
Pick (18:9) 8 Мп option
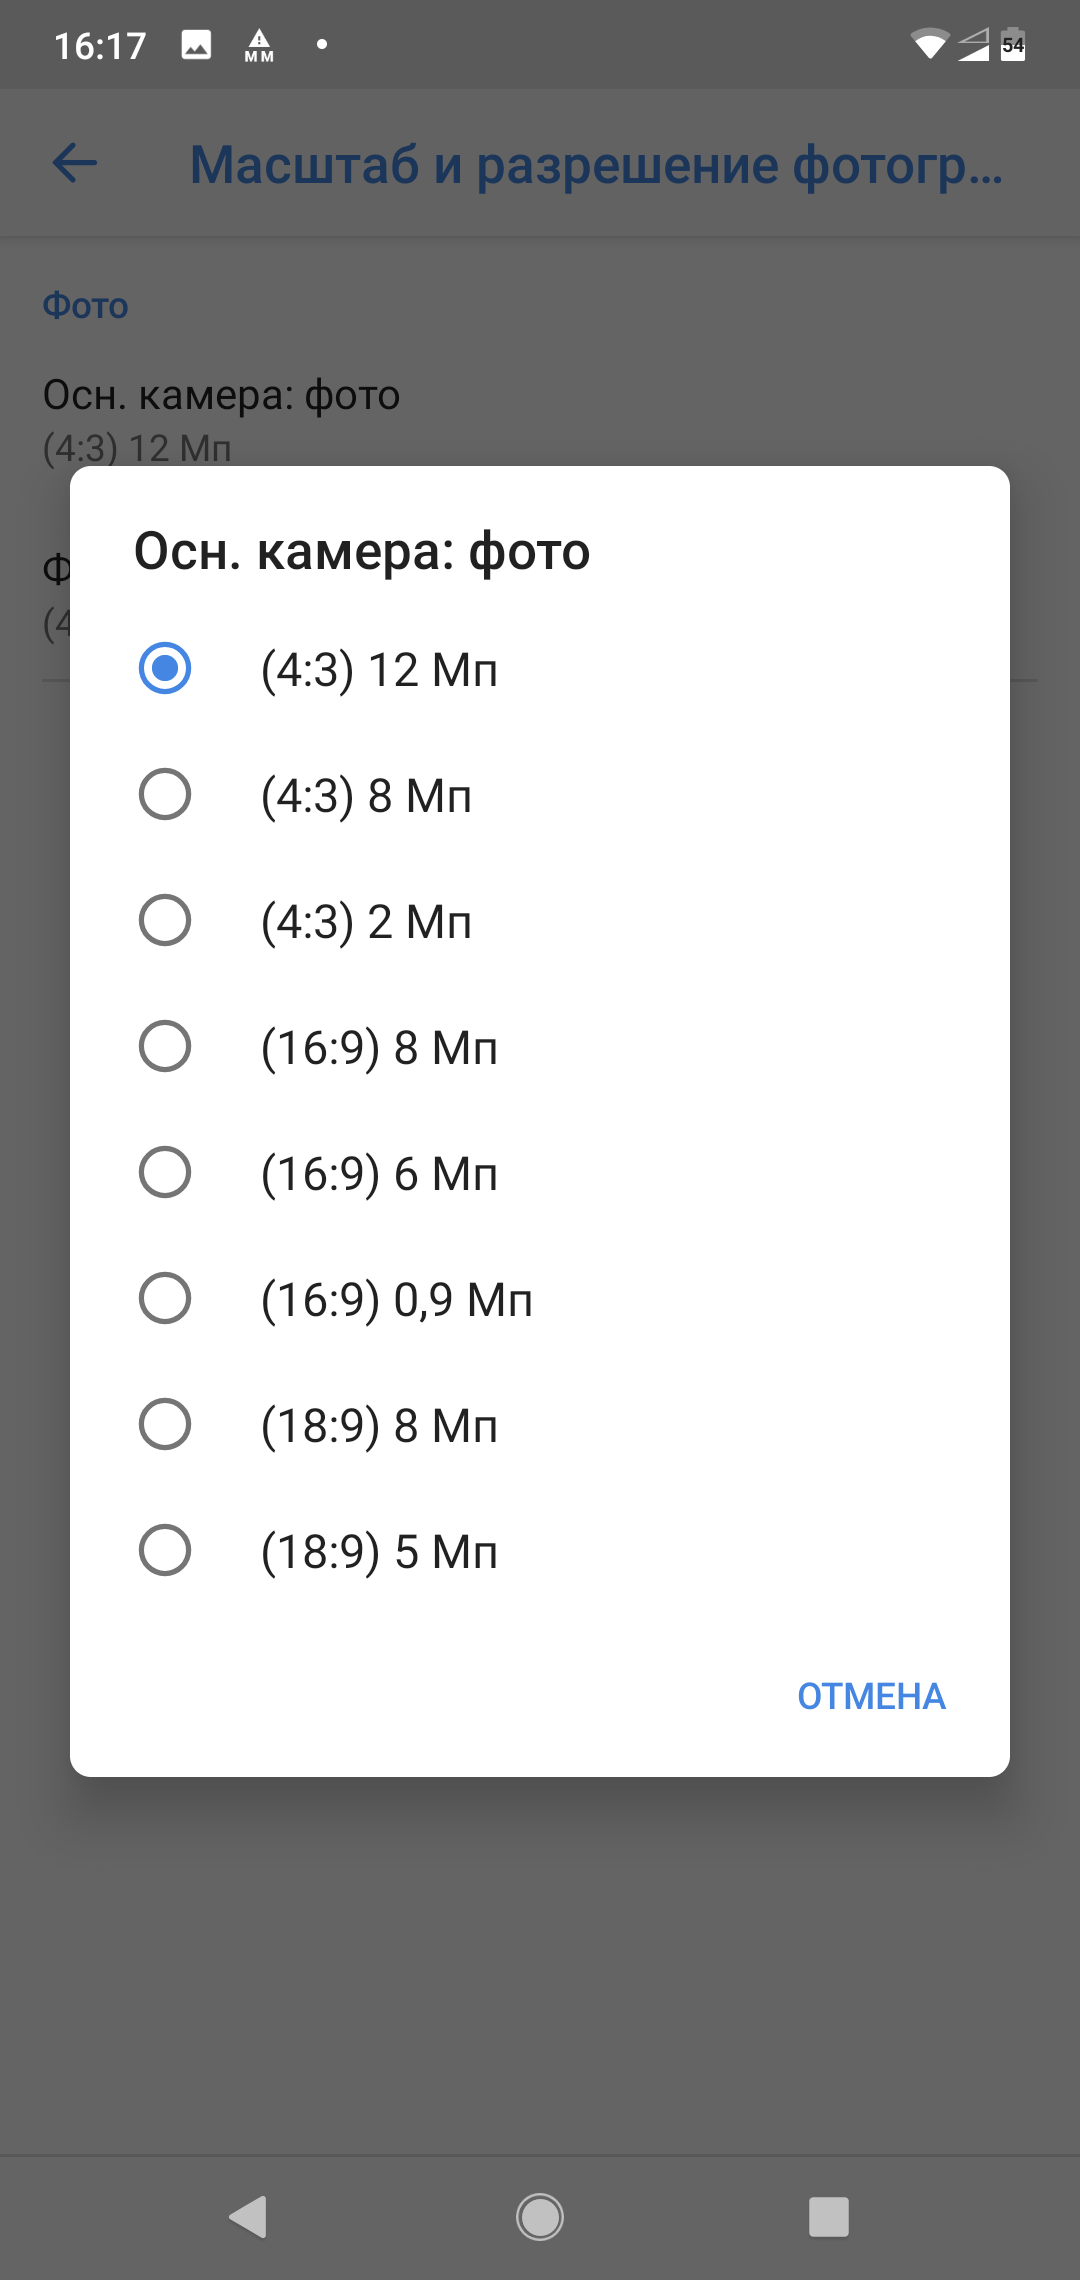point(165,1424)
